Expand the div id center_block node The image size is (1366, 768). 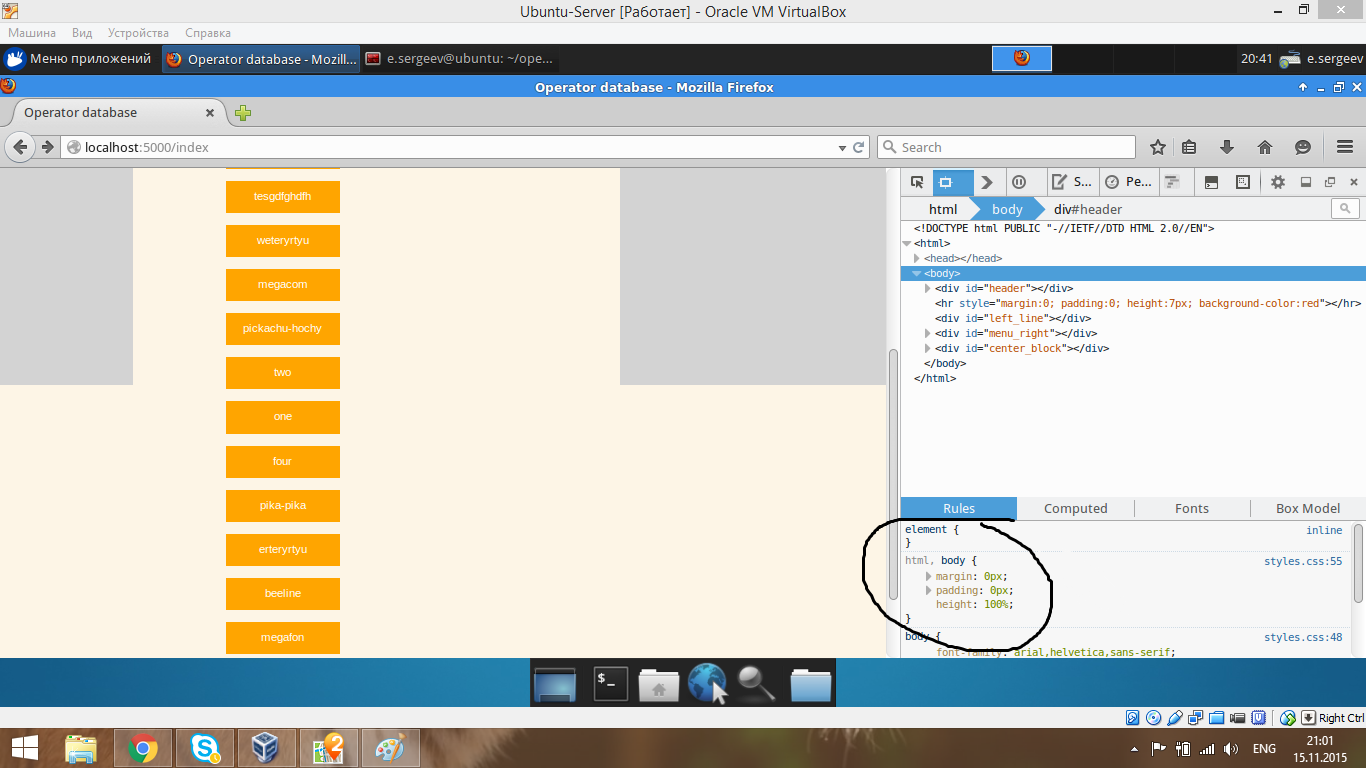(928, 348)
